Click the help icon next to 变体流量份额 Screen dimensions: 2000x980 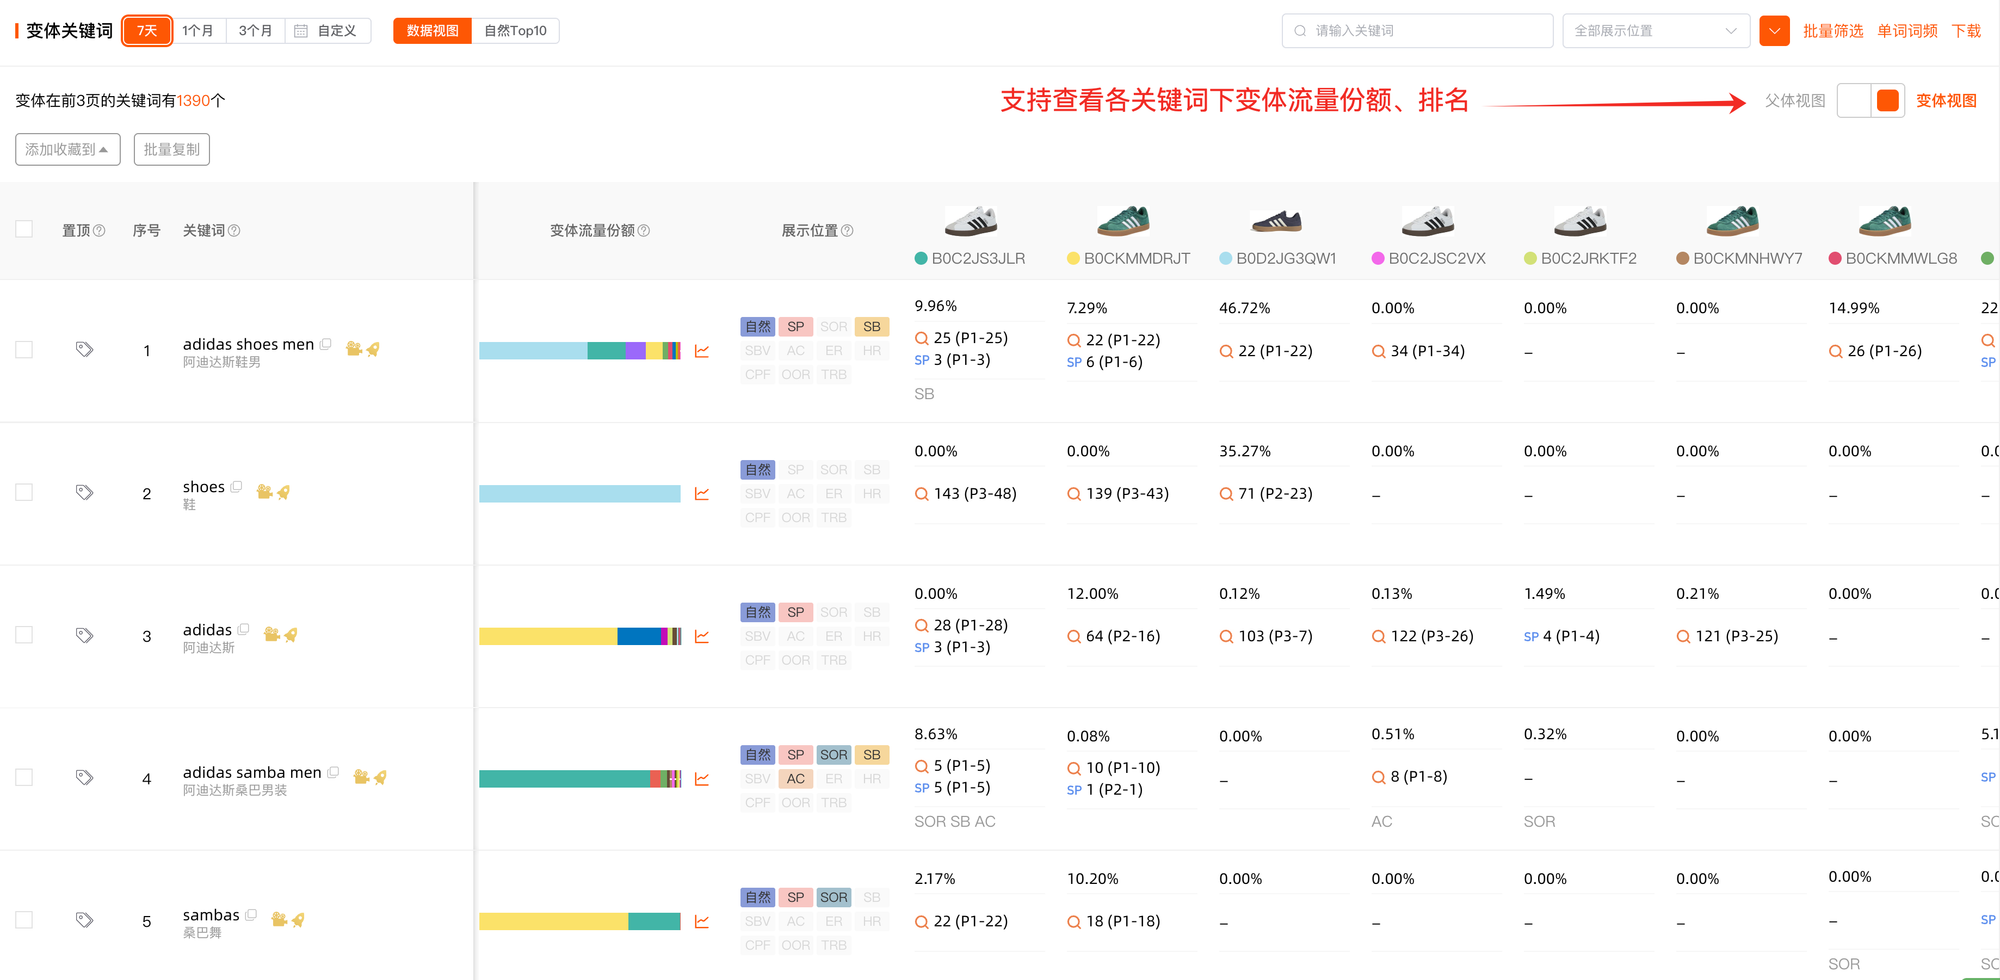coord(644,231)
